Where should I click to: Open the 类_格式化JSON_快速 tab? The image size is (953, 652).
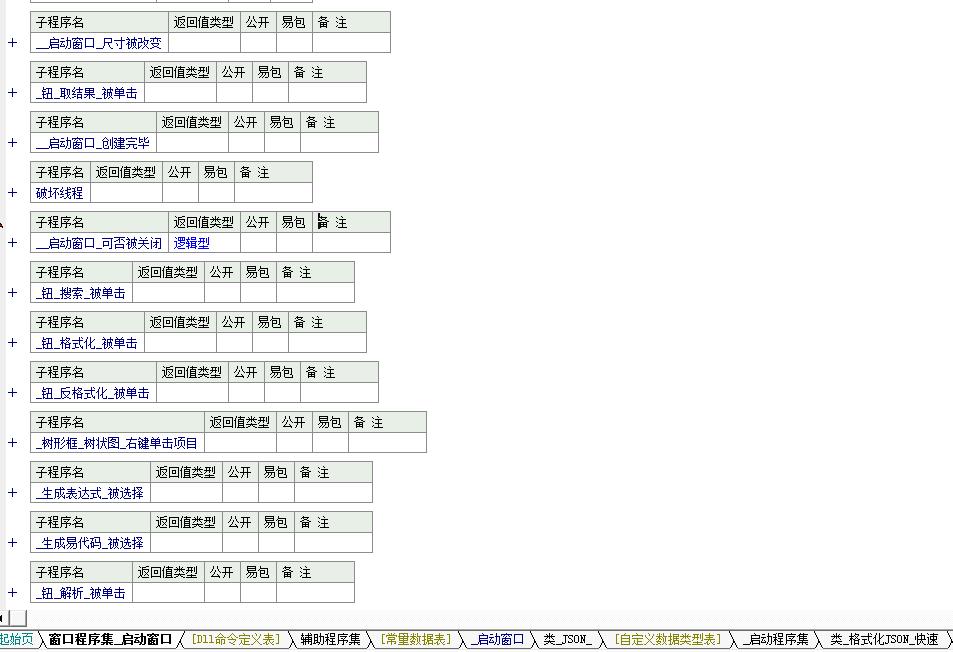[884, 639]
